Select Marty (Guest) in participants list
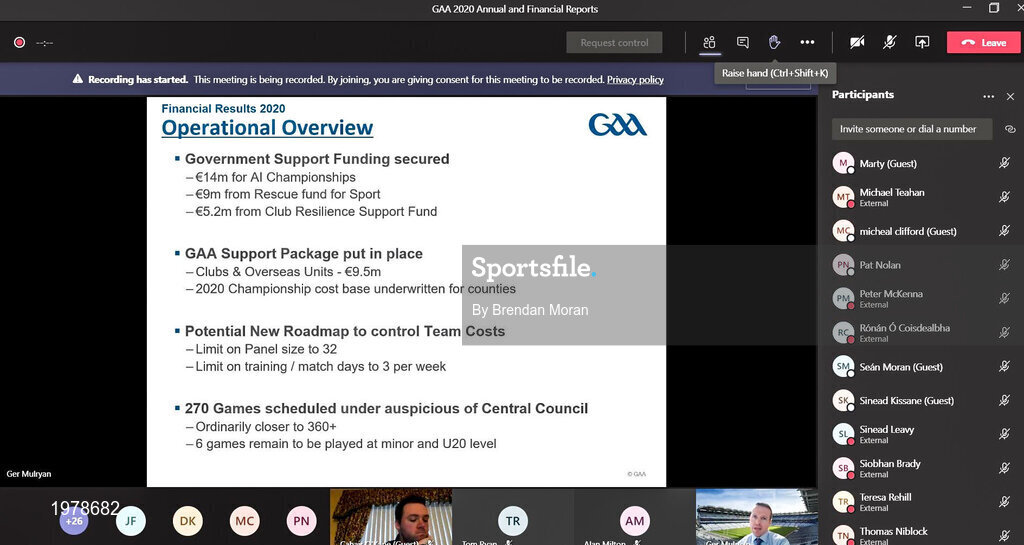Viewport: 1024px width, 545px height. pyautogui.click(x=921, y=163)
